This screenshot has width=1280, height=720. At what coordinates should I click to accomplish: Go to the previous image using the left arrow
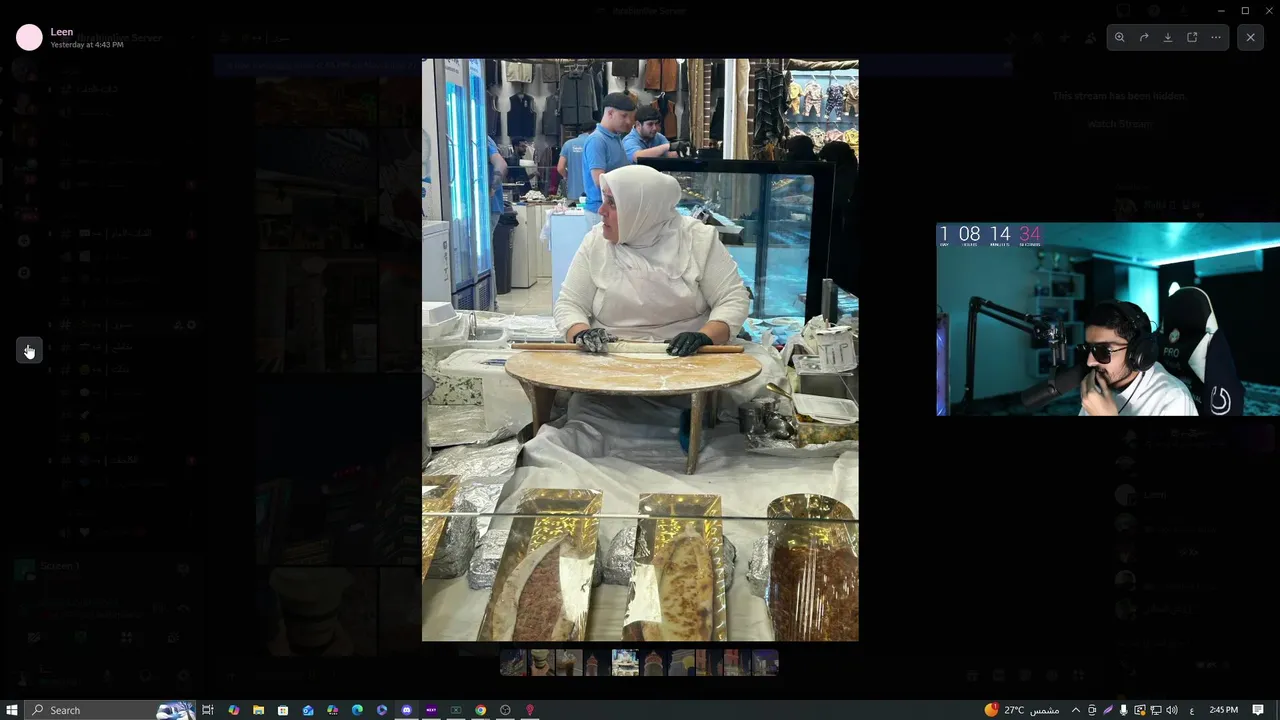coord(28,350)
